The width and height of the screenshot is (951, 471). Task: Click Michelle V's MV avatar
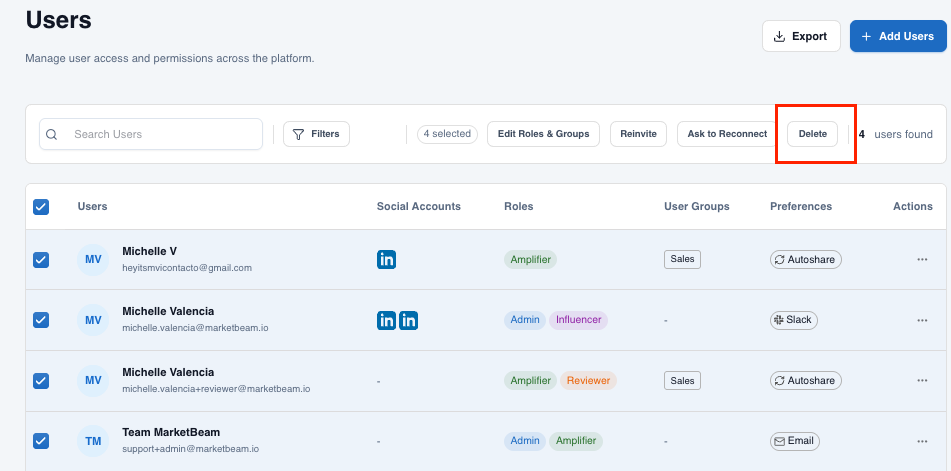pyautogui.click(x=93, y=260)
